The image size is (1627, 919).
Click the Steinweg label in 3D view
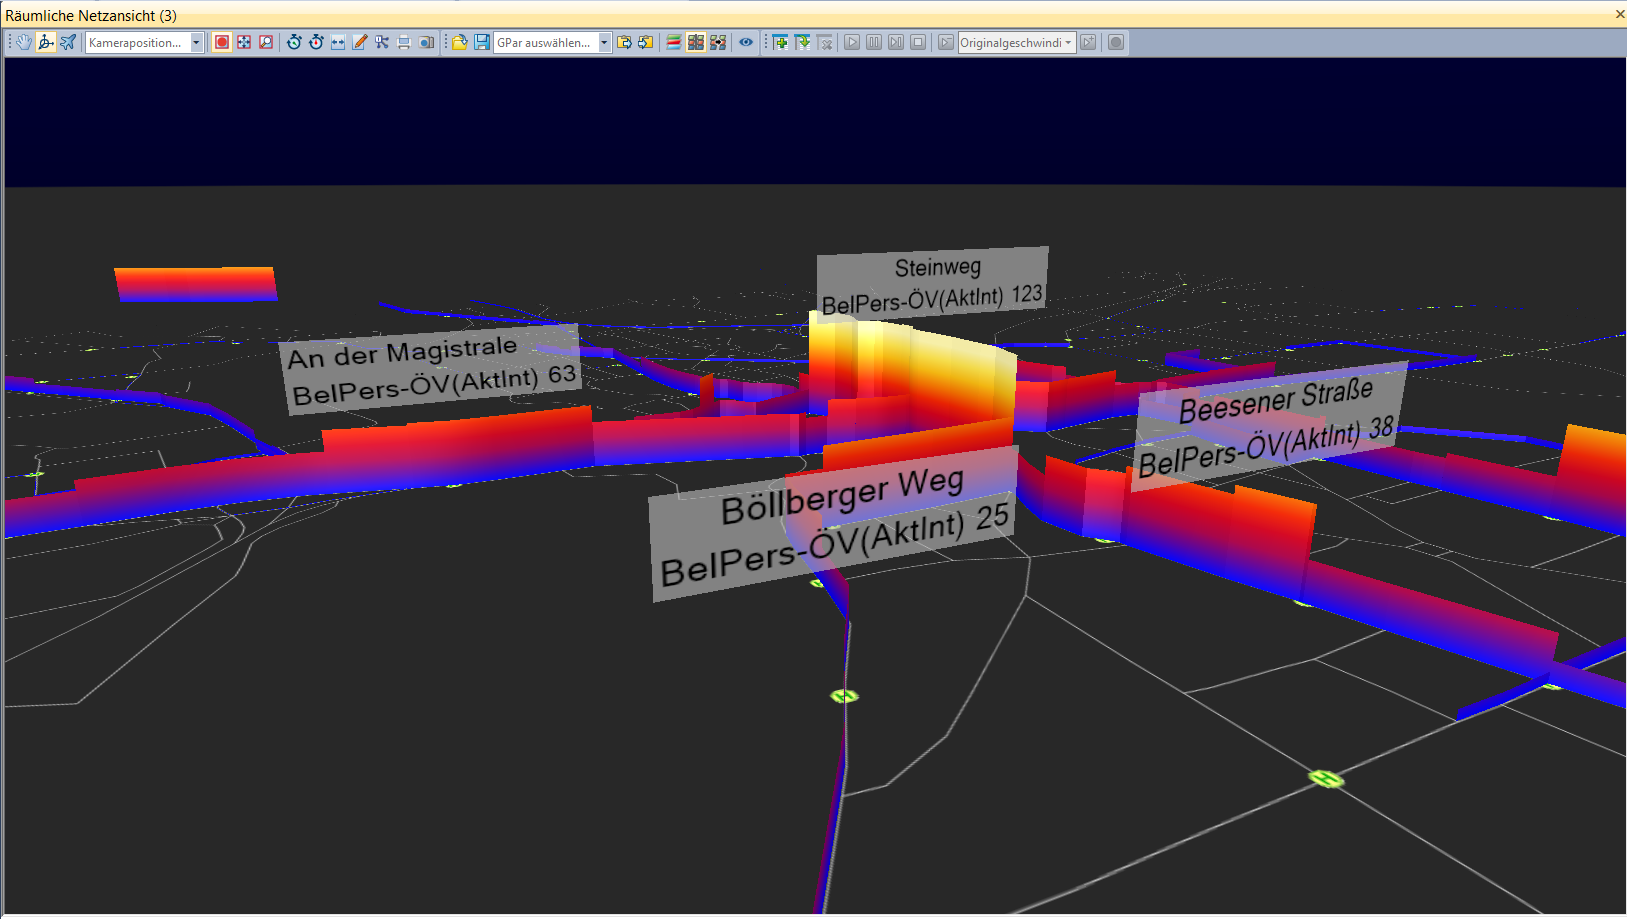click(x=936, y=268)
